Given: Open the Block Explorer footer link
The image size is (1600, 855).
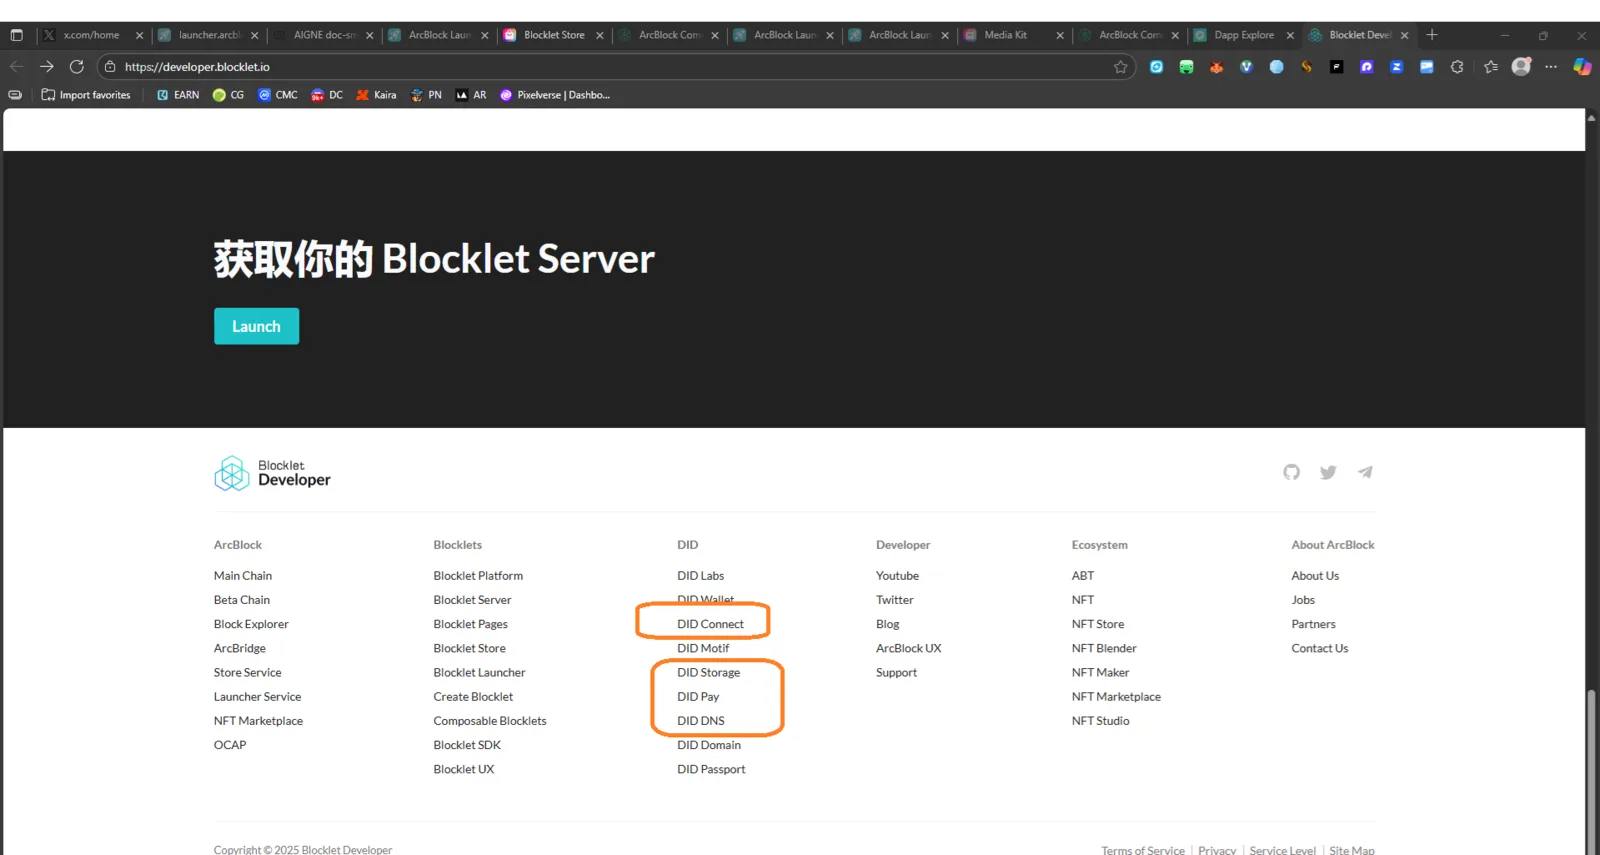Looking at the screenshot, I should tap(251, 624).
